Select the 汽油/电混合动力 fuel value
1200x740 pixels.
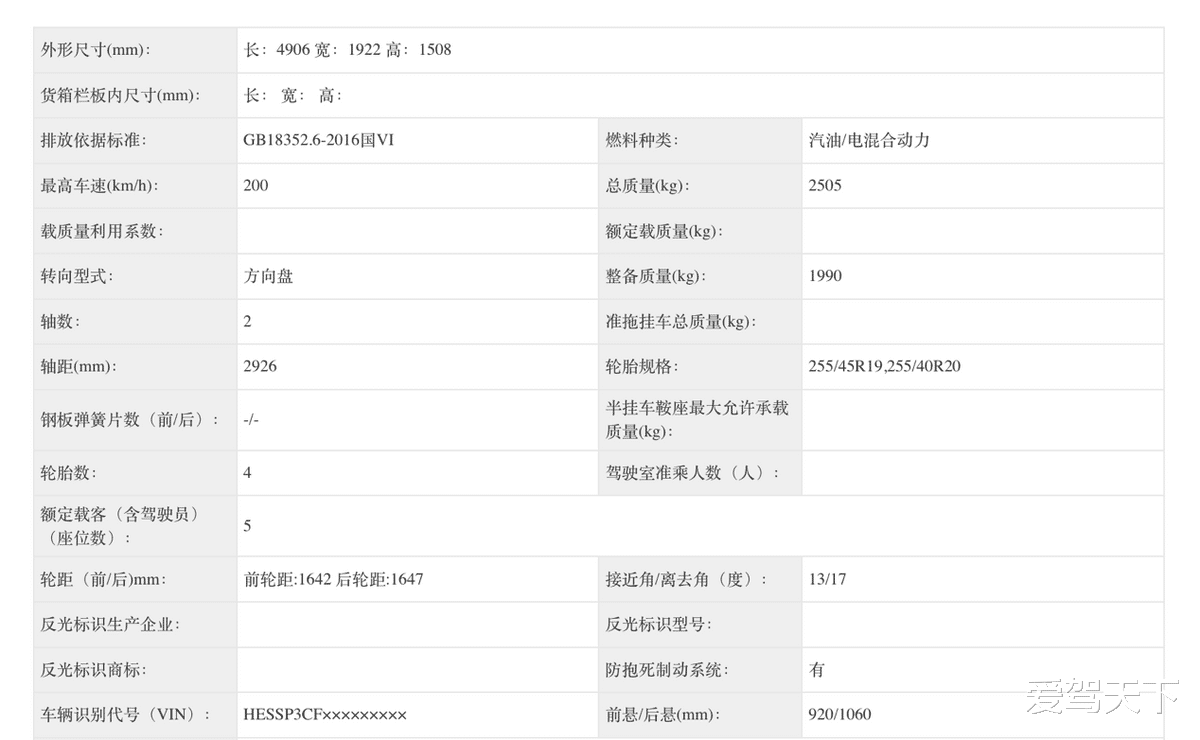[869, 141]
